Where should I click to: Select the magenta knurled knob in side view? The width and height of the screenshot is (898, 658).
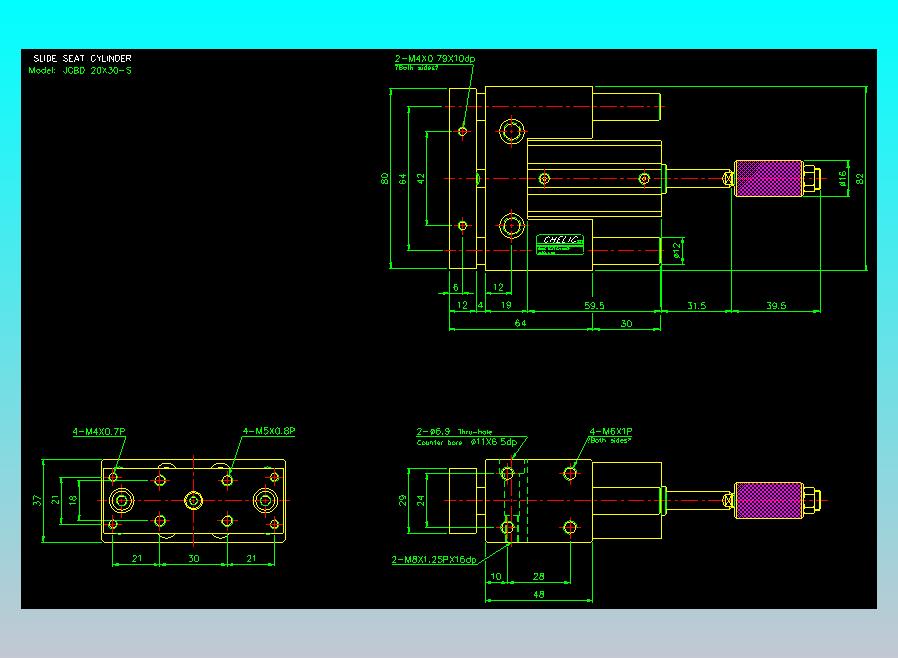(x=768, y=501)
